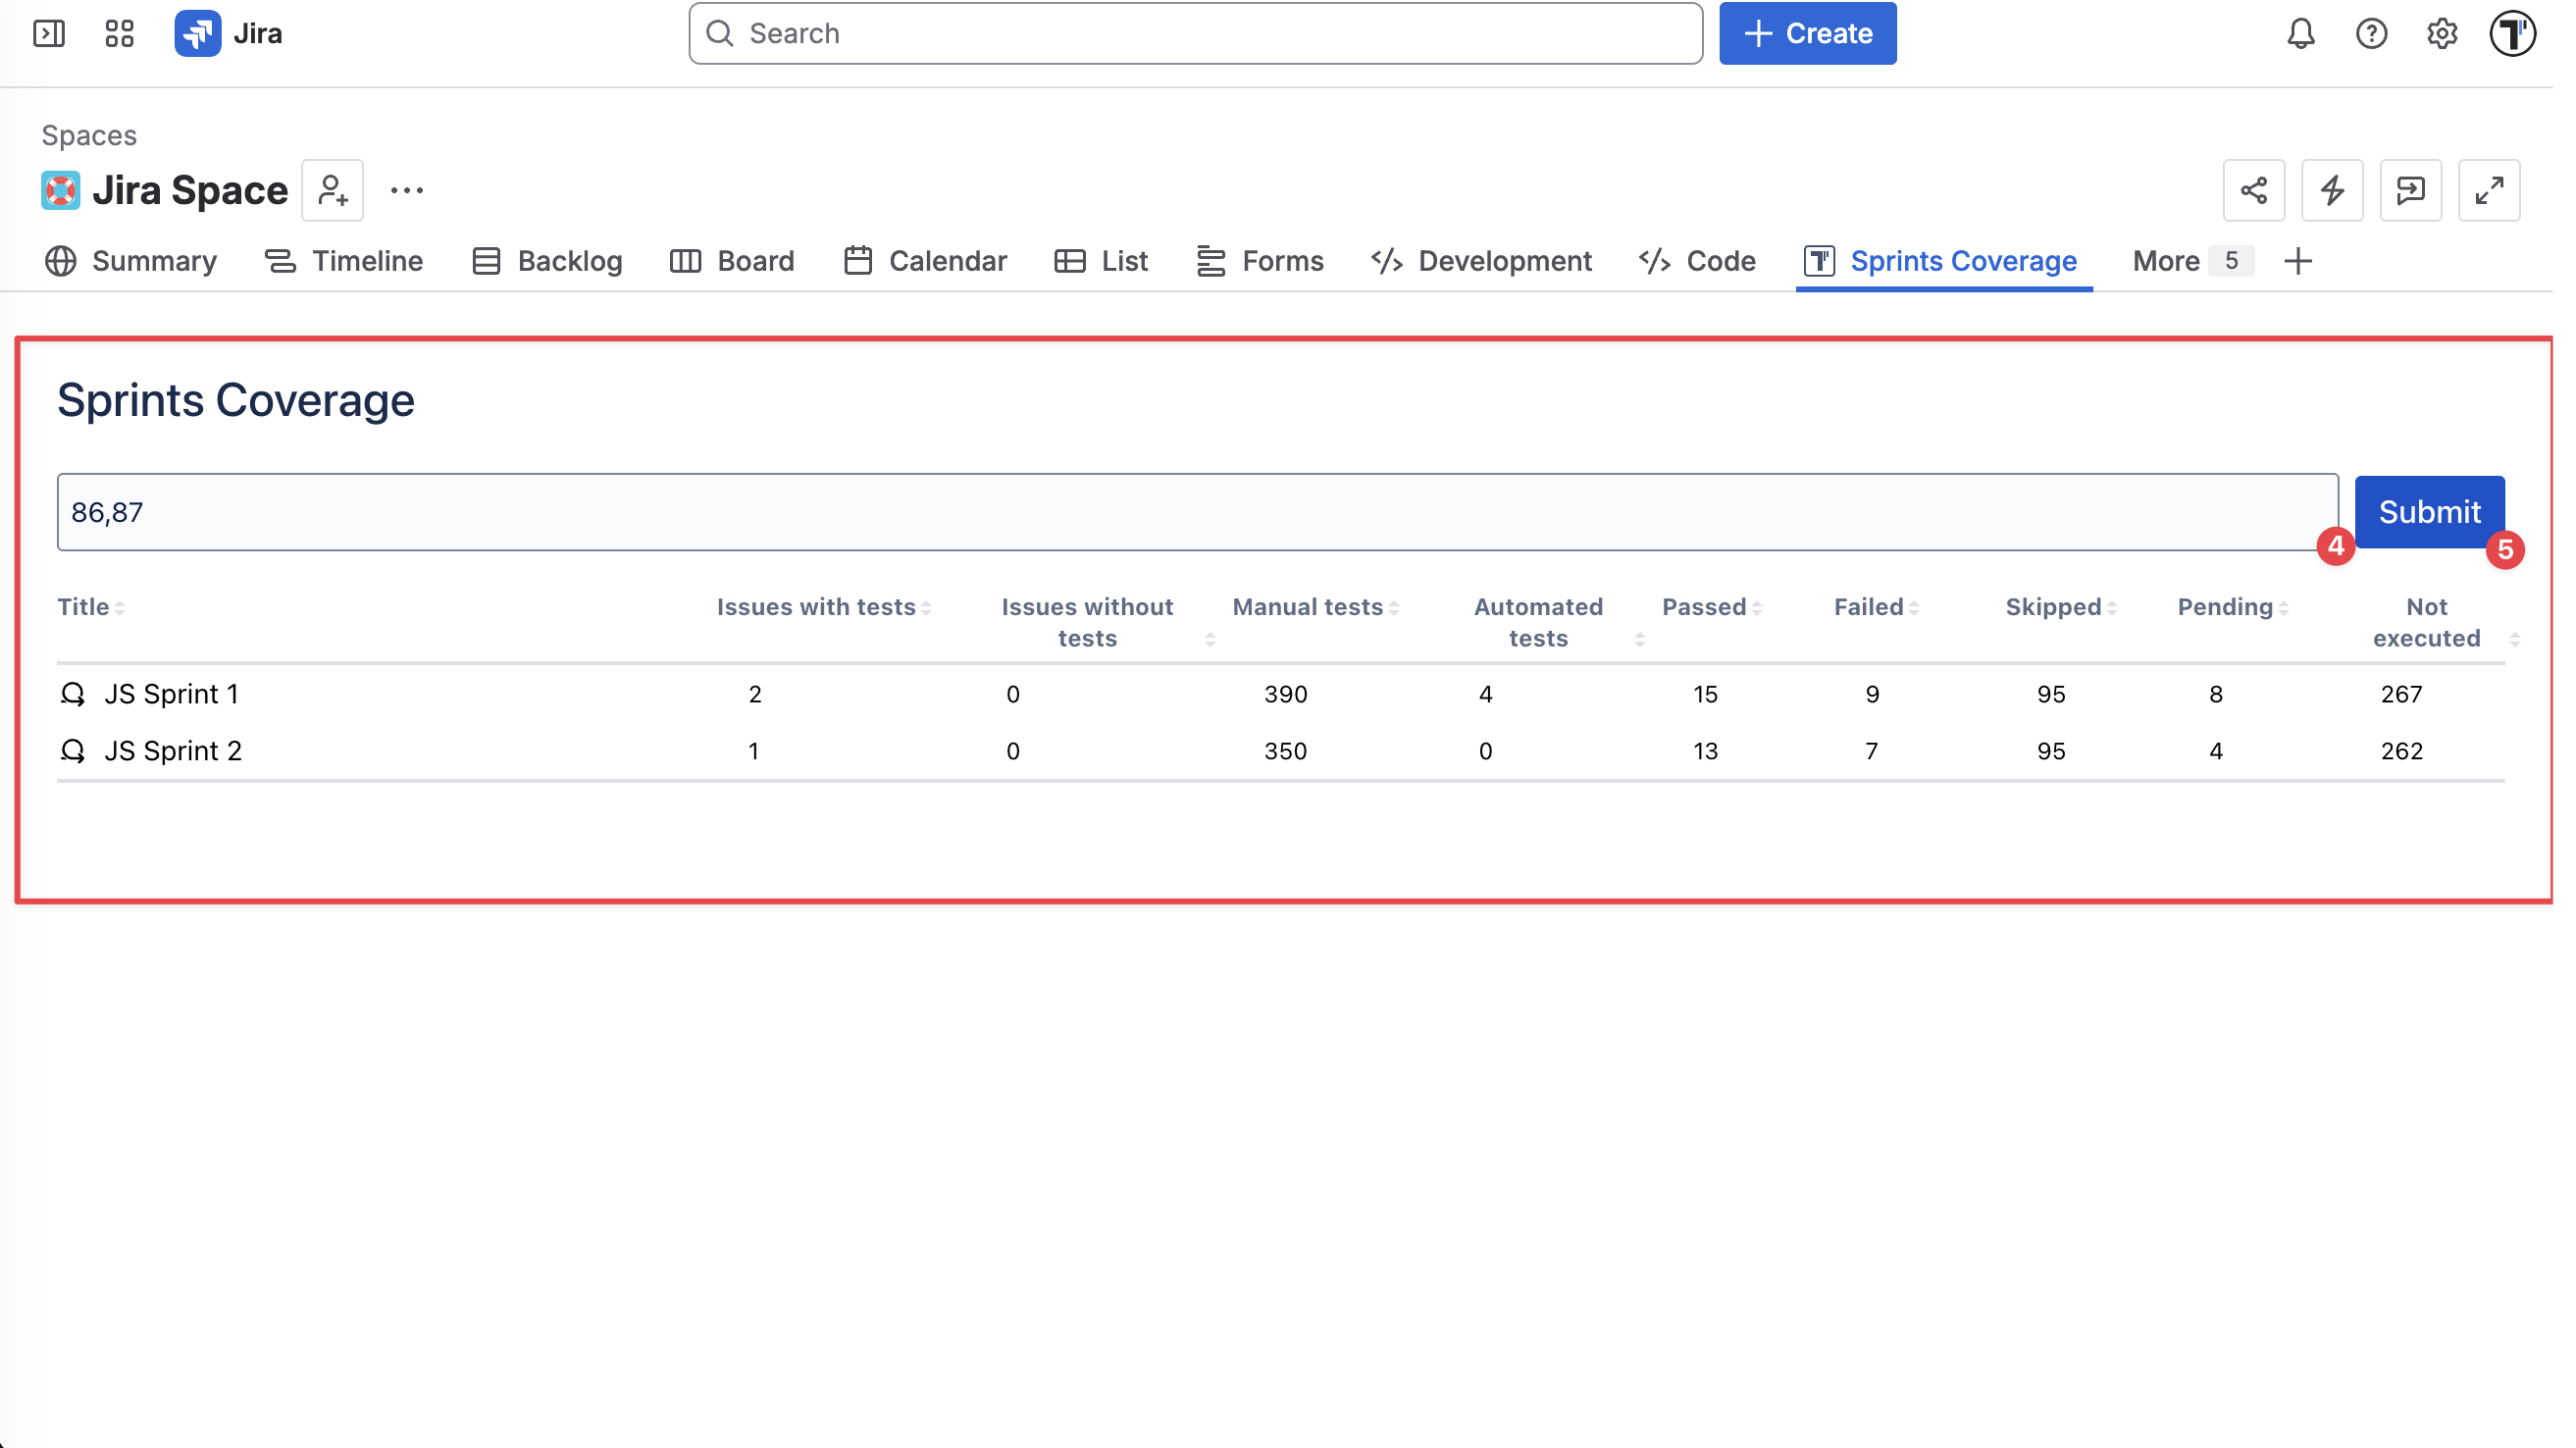Viewport: 2576px width, 1448px height.
Task: Click the Jira Space project avatar icon
Action: tap(61, 190)
